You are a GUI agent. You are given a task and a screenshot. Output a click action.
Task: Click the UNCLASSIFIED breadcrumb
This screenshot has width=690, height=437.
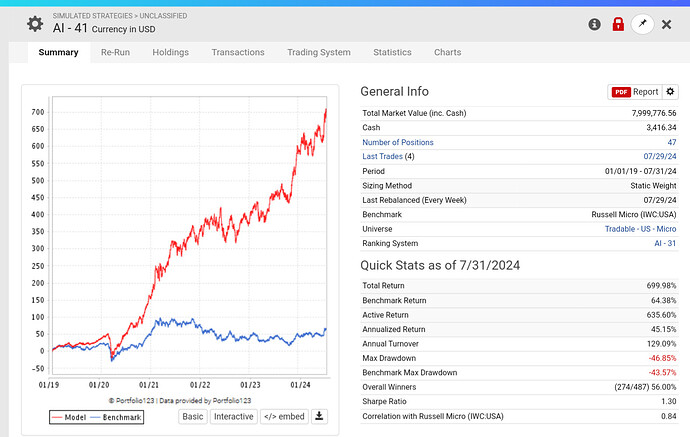coord(163,16)
